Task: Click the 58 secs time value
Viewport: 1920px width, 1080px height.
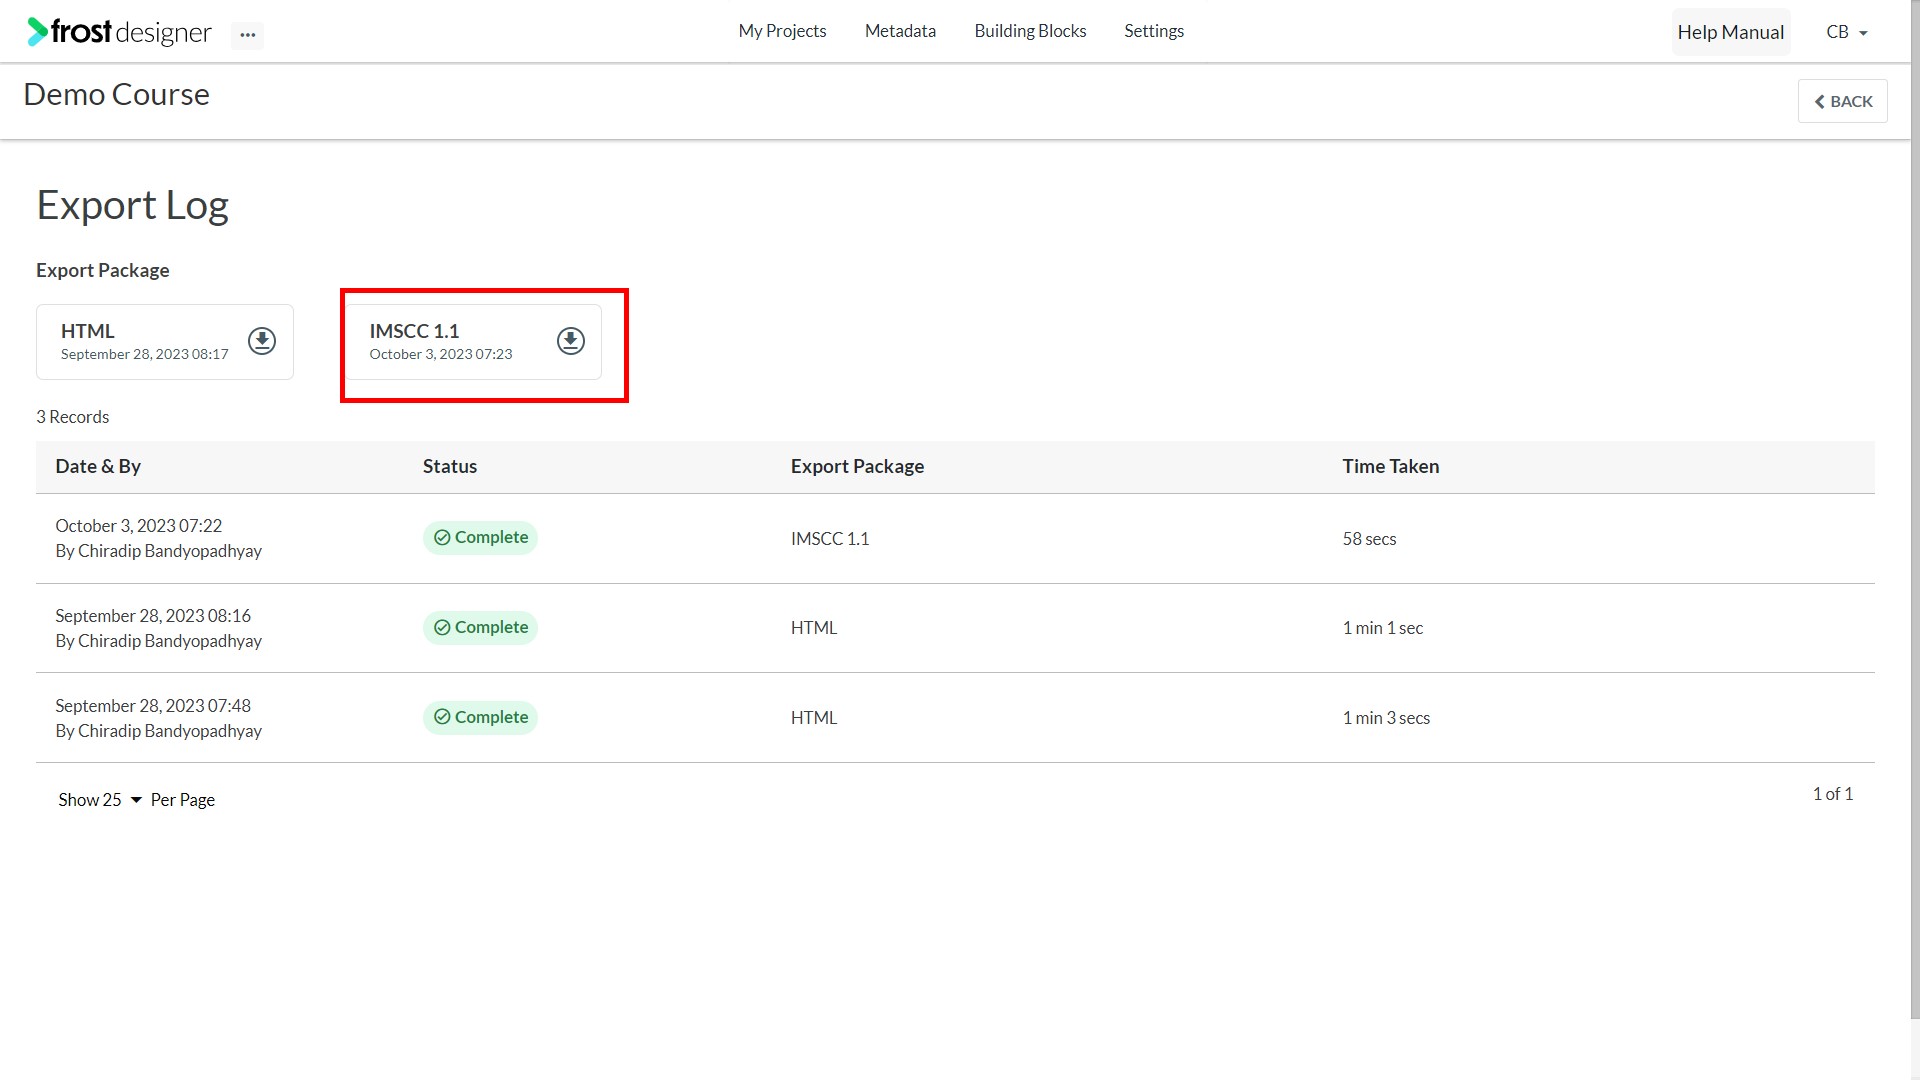Action: [1369, 539]
